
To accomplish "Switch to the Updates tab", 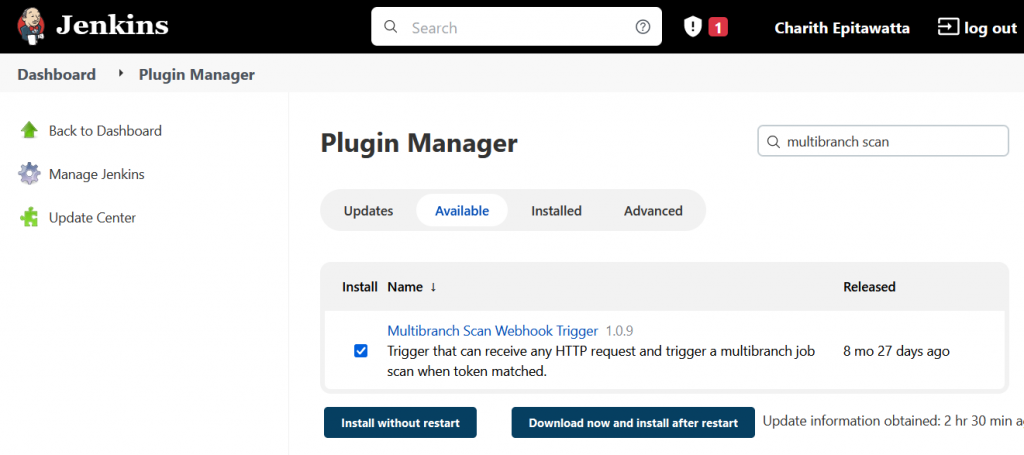I will [x=368, y=210].
